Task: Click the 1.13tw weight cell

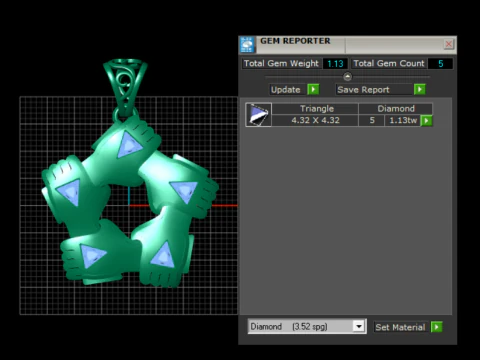Action: tap(402, 120)
